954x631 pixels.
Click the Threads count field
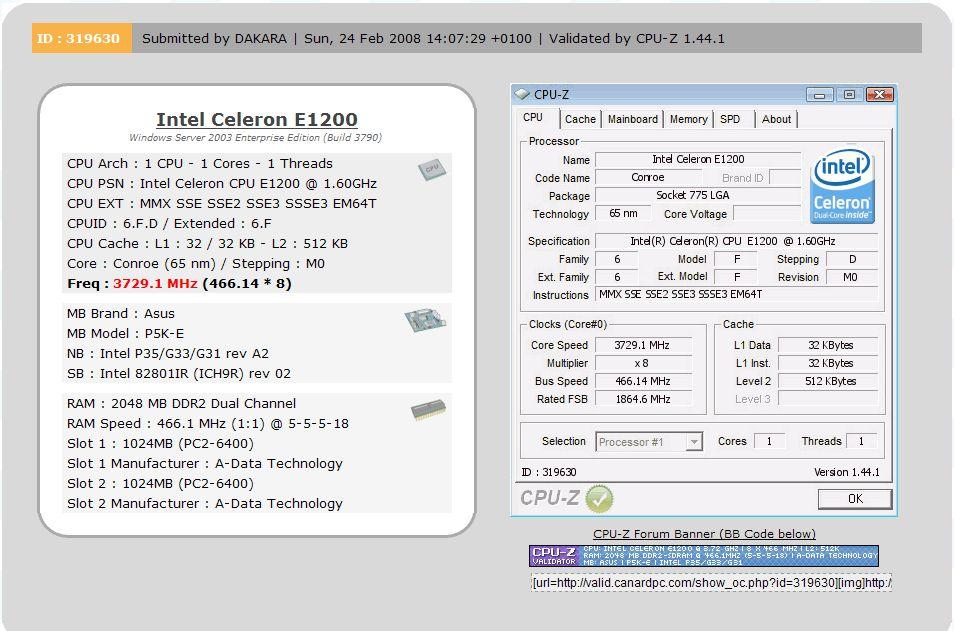pyautogui.click(x=861, y=441)
